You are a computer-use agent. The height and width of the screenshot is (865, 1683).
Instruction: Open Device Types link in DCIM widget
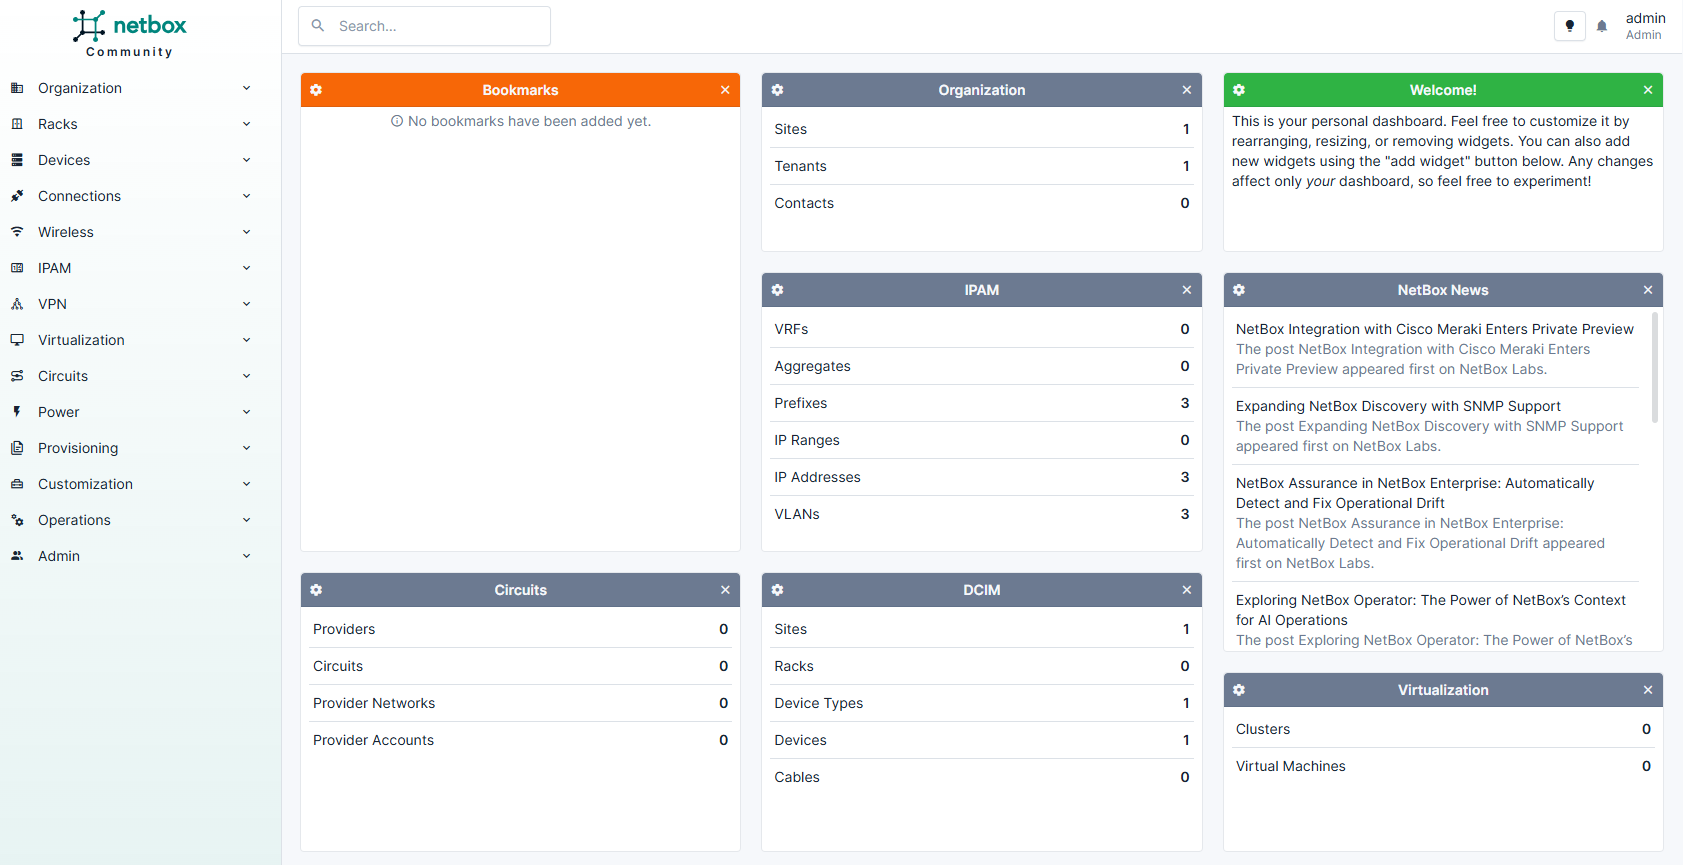818,703
